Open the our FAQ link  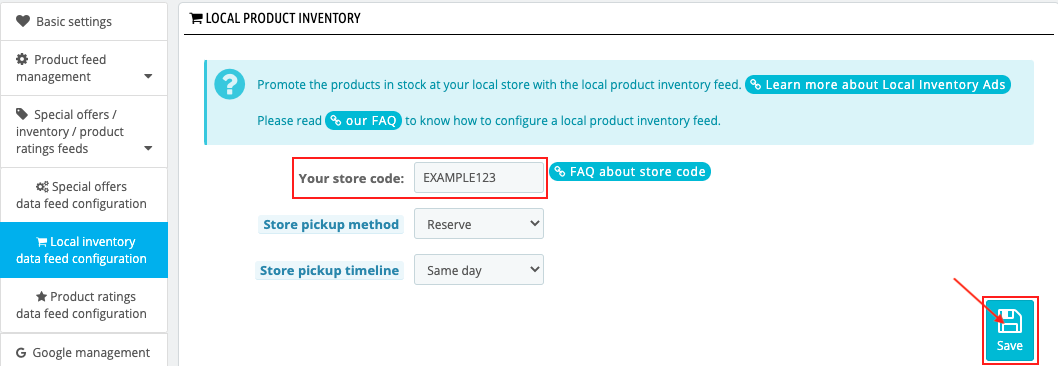click(x=364, y=121)
